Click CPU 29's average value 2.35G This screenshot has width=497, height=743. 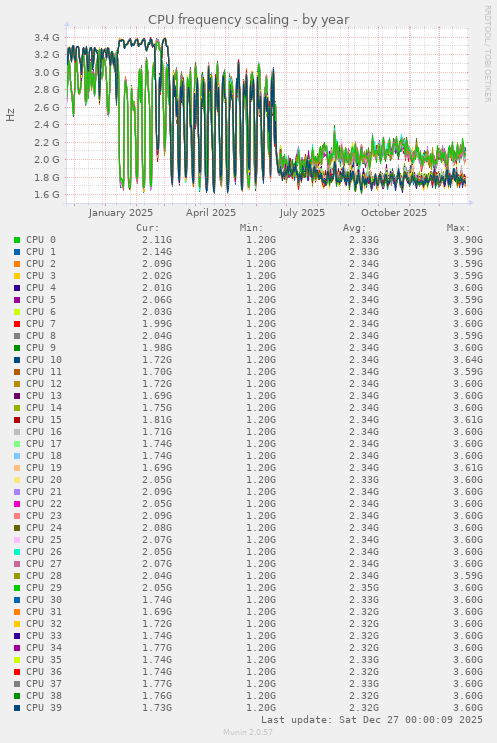tap(364, 588)
